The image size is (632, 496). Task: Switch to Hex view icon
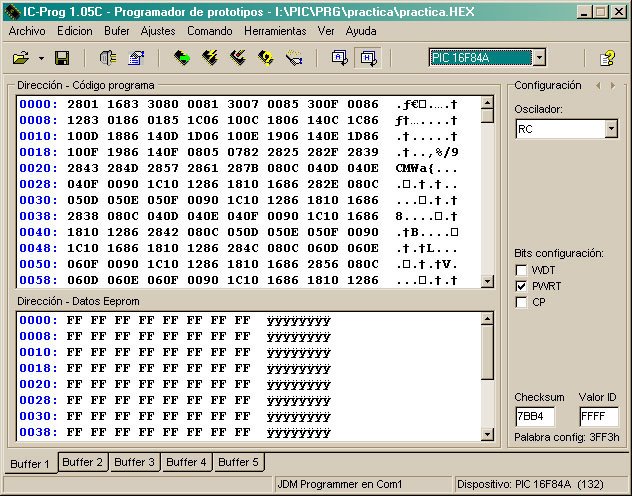click(x=368, y=58)
